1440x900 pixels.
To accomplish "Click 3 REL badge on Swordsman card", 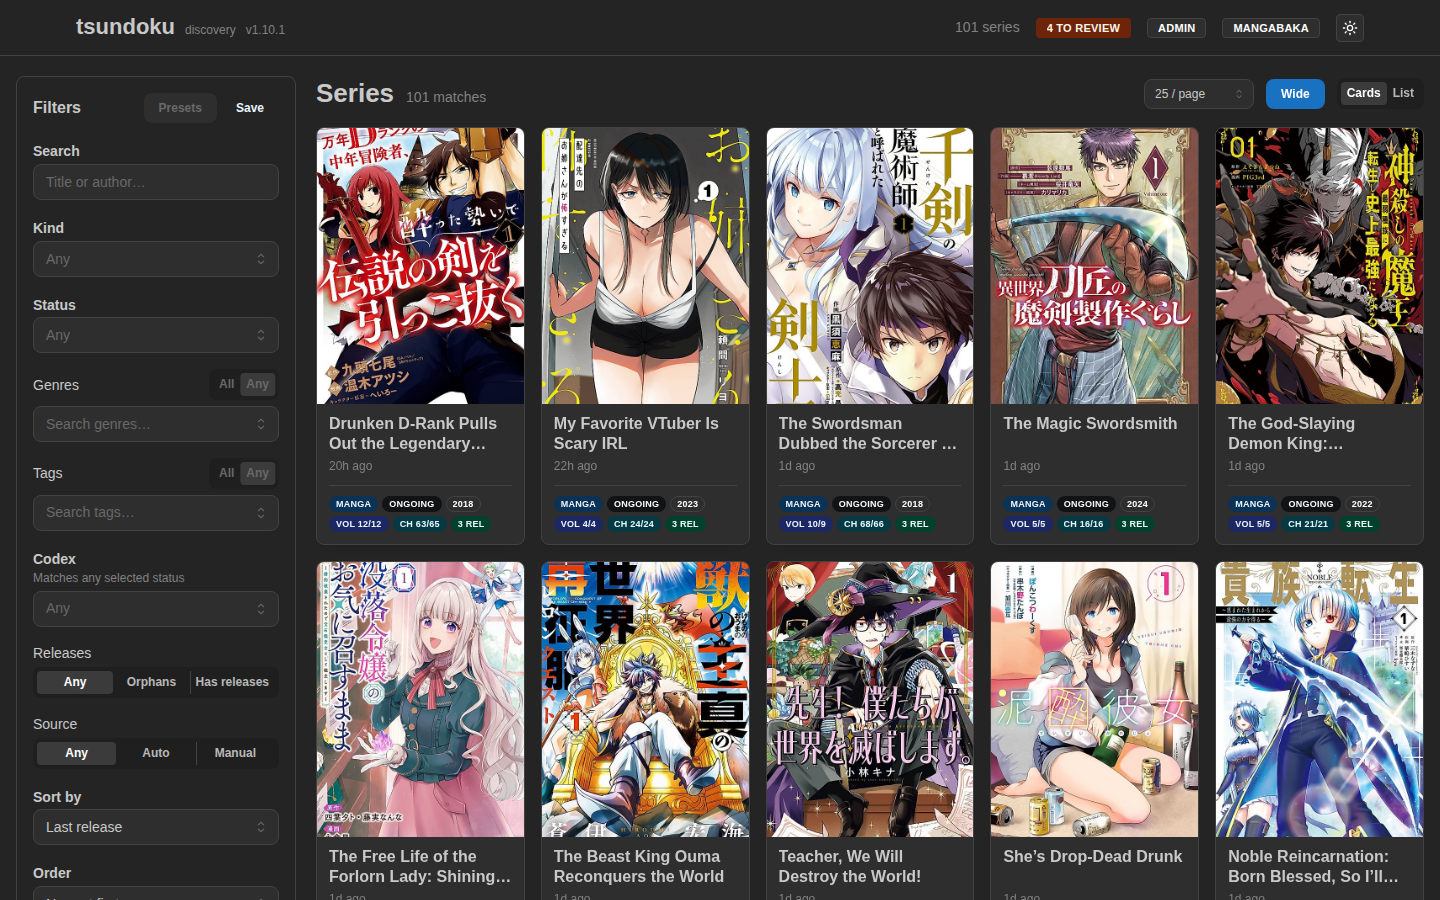I will tap(915, 524).
